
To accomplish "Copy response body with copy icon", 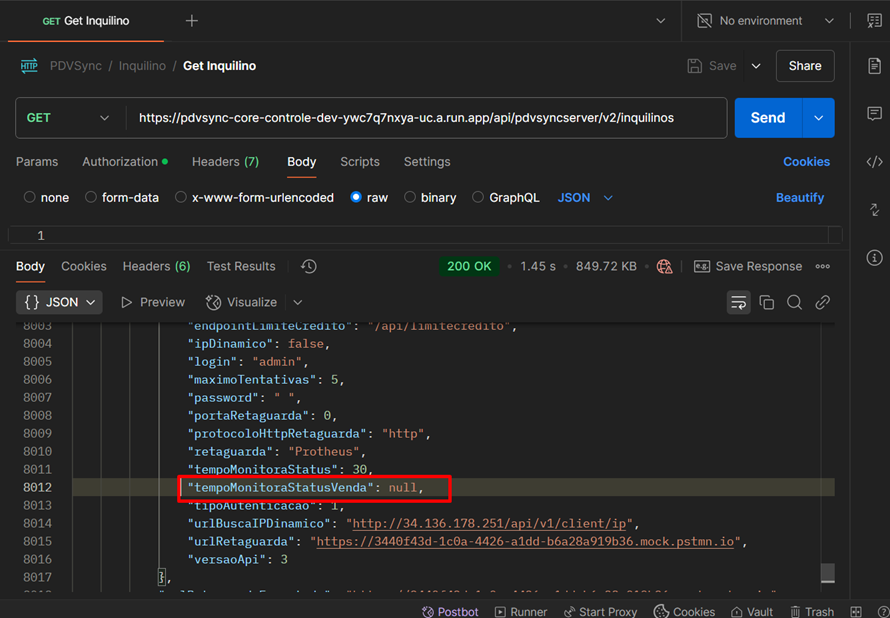I will click(767, 302).
